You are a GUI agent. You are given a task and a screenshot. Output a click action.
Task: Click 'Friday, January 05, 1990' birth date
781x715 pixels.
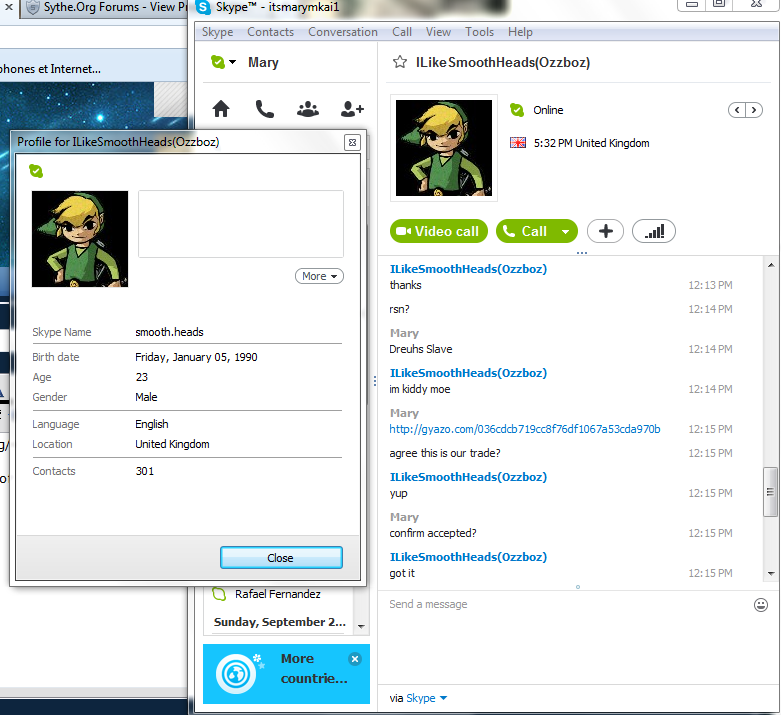pos(196,357)
